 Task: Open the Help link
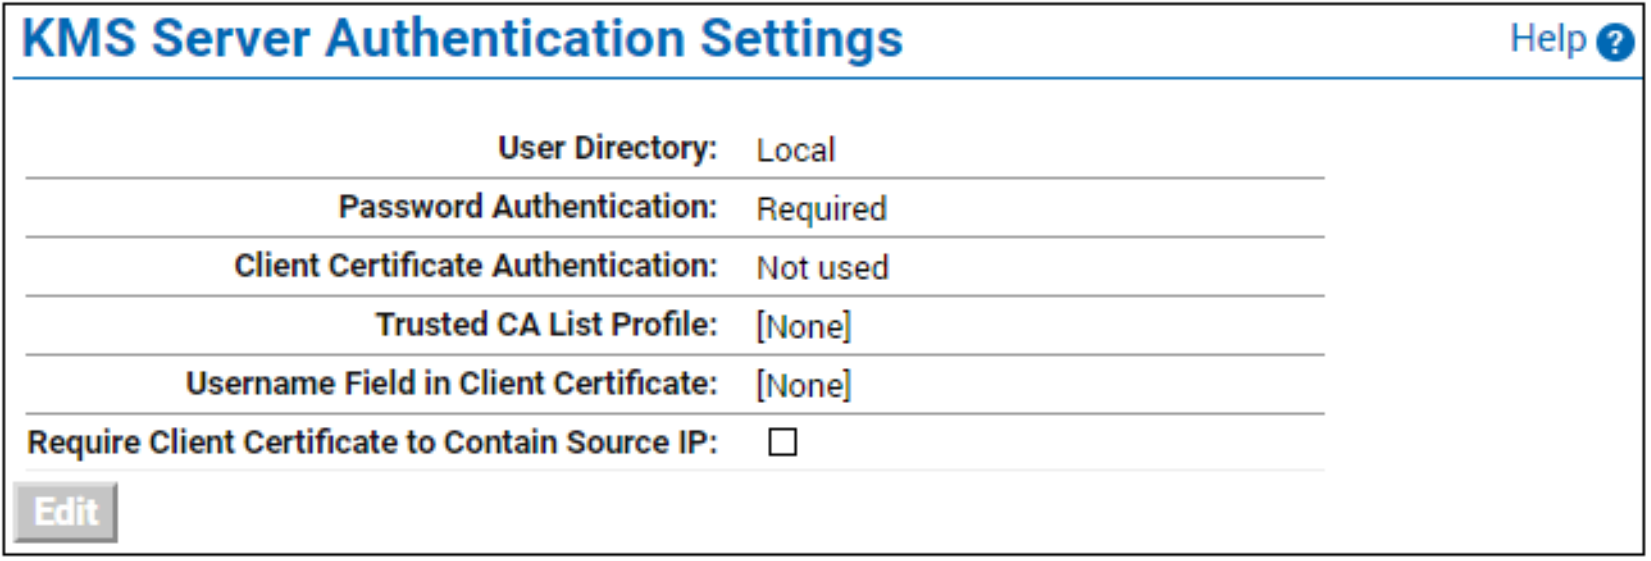tap(1547, 39)
